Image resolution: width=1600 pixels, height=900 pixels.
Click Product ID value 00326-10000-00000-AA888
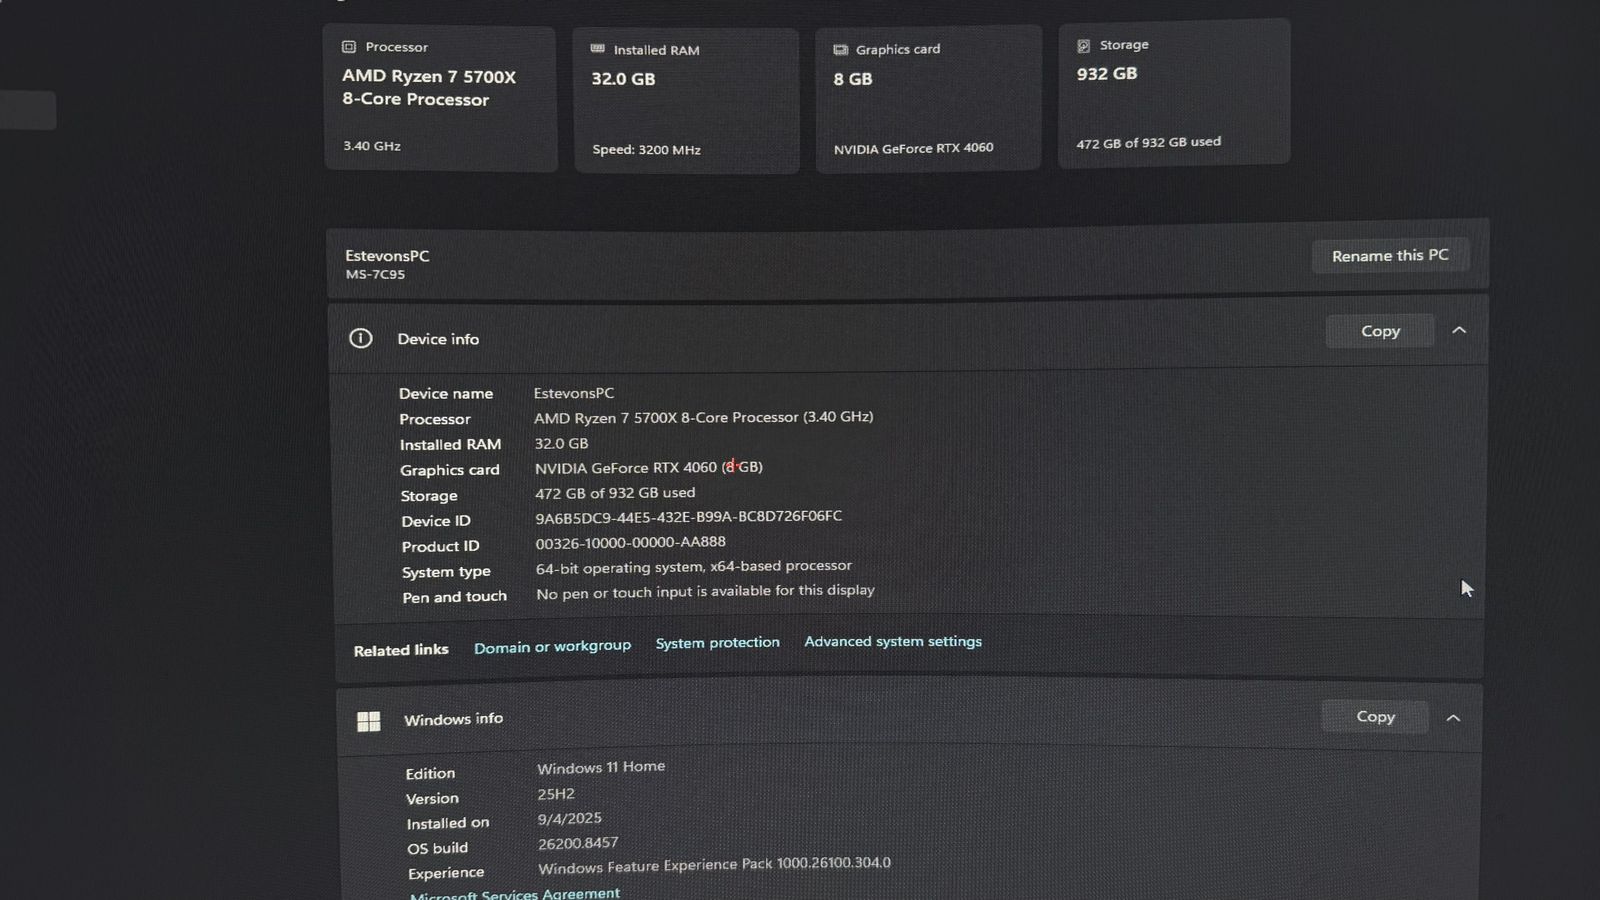click(631, 542)
